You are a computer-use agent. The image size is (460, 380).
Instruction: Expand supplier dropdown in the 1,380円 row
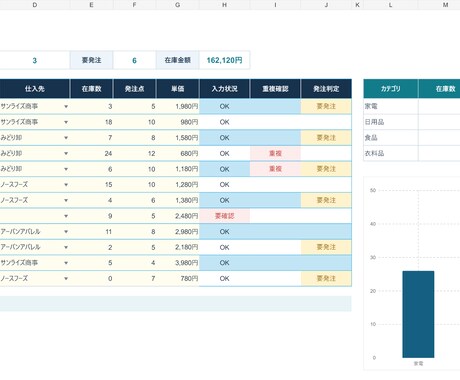pyautogui.click(x=66, y=200)
